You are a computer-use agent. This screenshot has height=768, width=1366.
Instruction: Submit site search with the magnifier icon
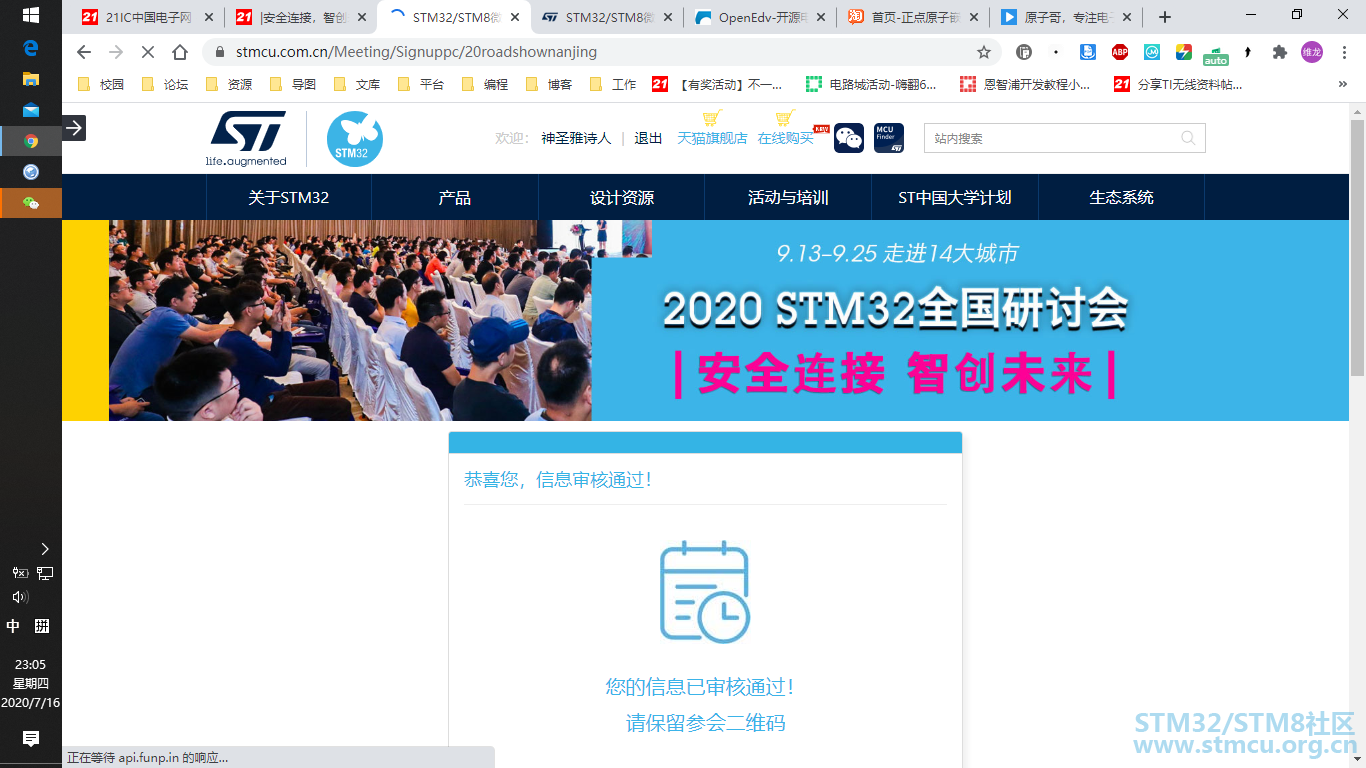pyautogui.click(x=1188, y=138)
